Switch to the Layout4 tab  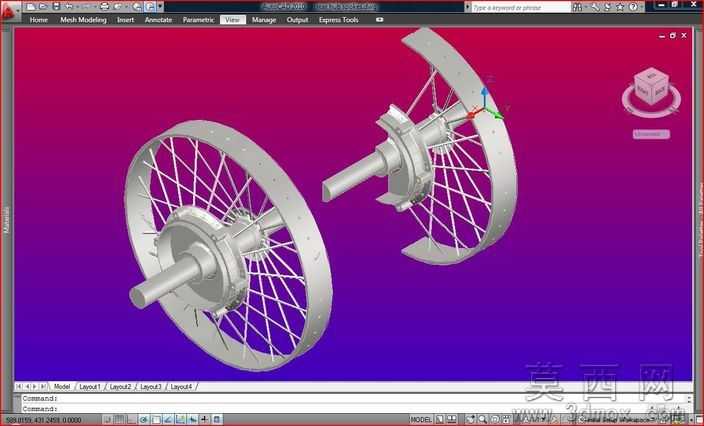pos(181,386)
